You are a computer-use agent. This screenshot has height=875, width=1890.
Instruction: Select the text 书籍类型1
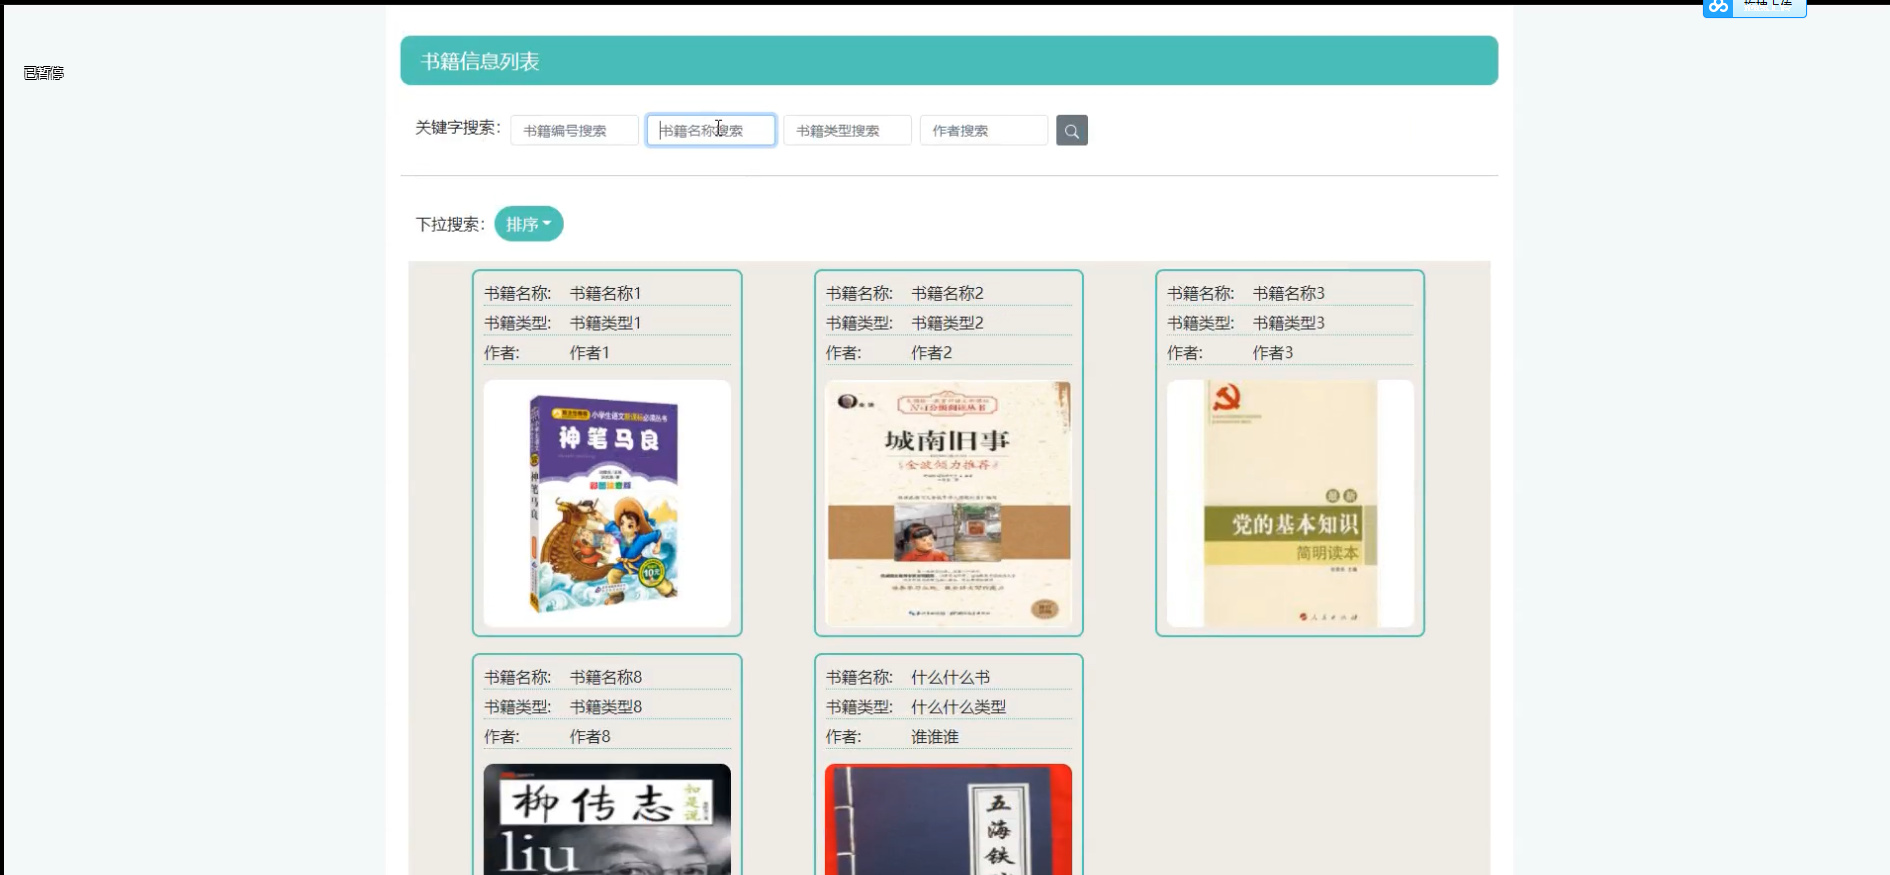coord(605,323)
